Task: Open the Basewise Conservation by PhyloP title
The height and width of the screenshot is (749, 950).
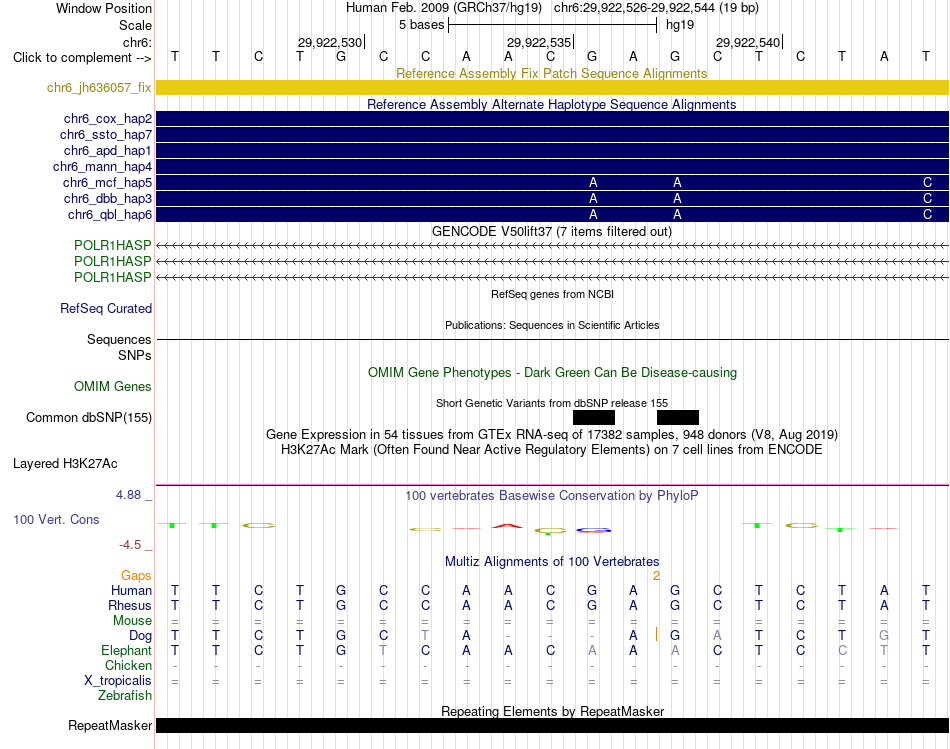Action: [552, 496]
